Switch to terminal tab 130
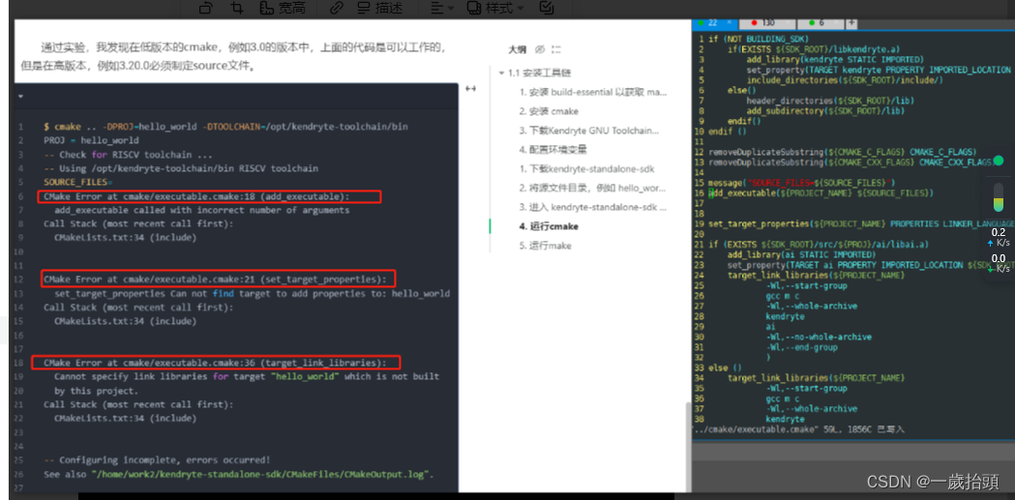Screen dimensions: 1015x500 click(x=768, y=23)
